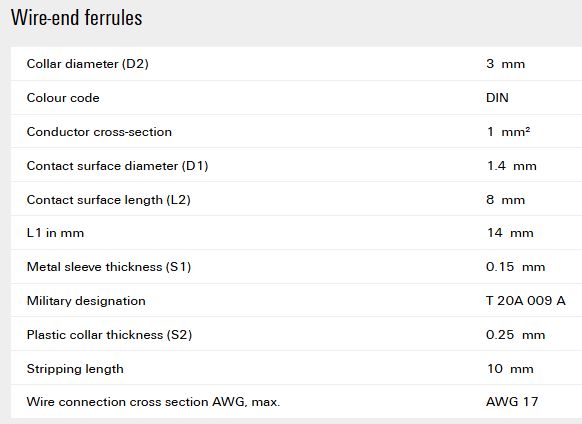Select the Colour code row label
582x424 pixels.
pyautogui.click(x=63, y=98)
